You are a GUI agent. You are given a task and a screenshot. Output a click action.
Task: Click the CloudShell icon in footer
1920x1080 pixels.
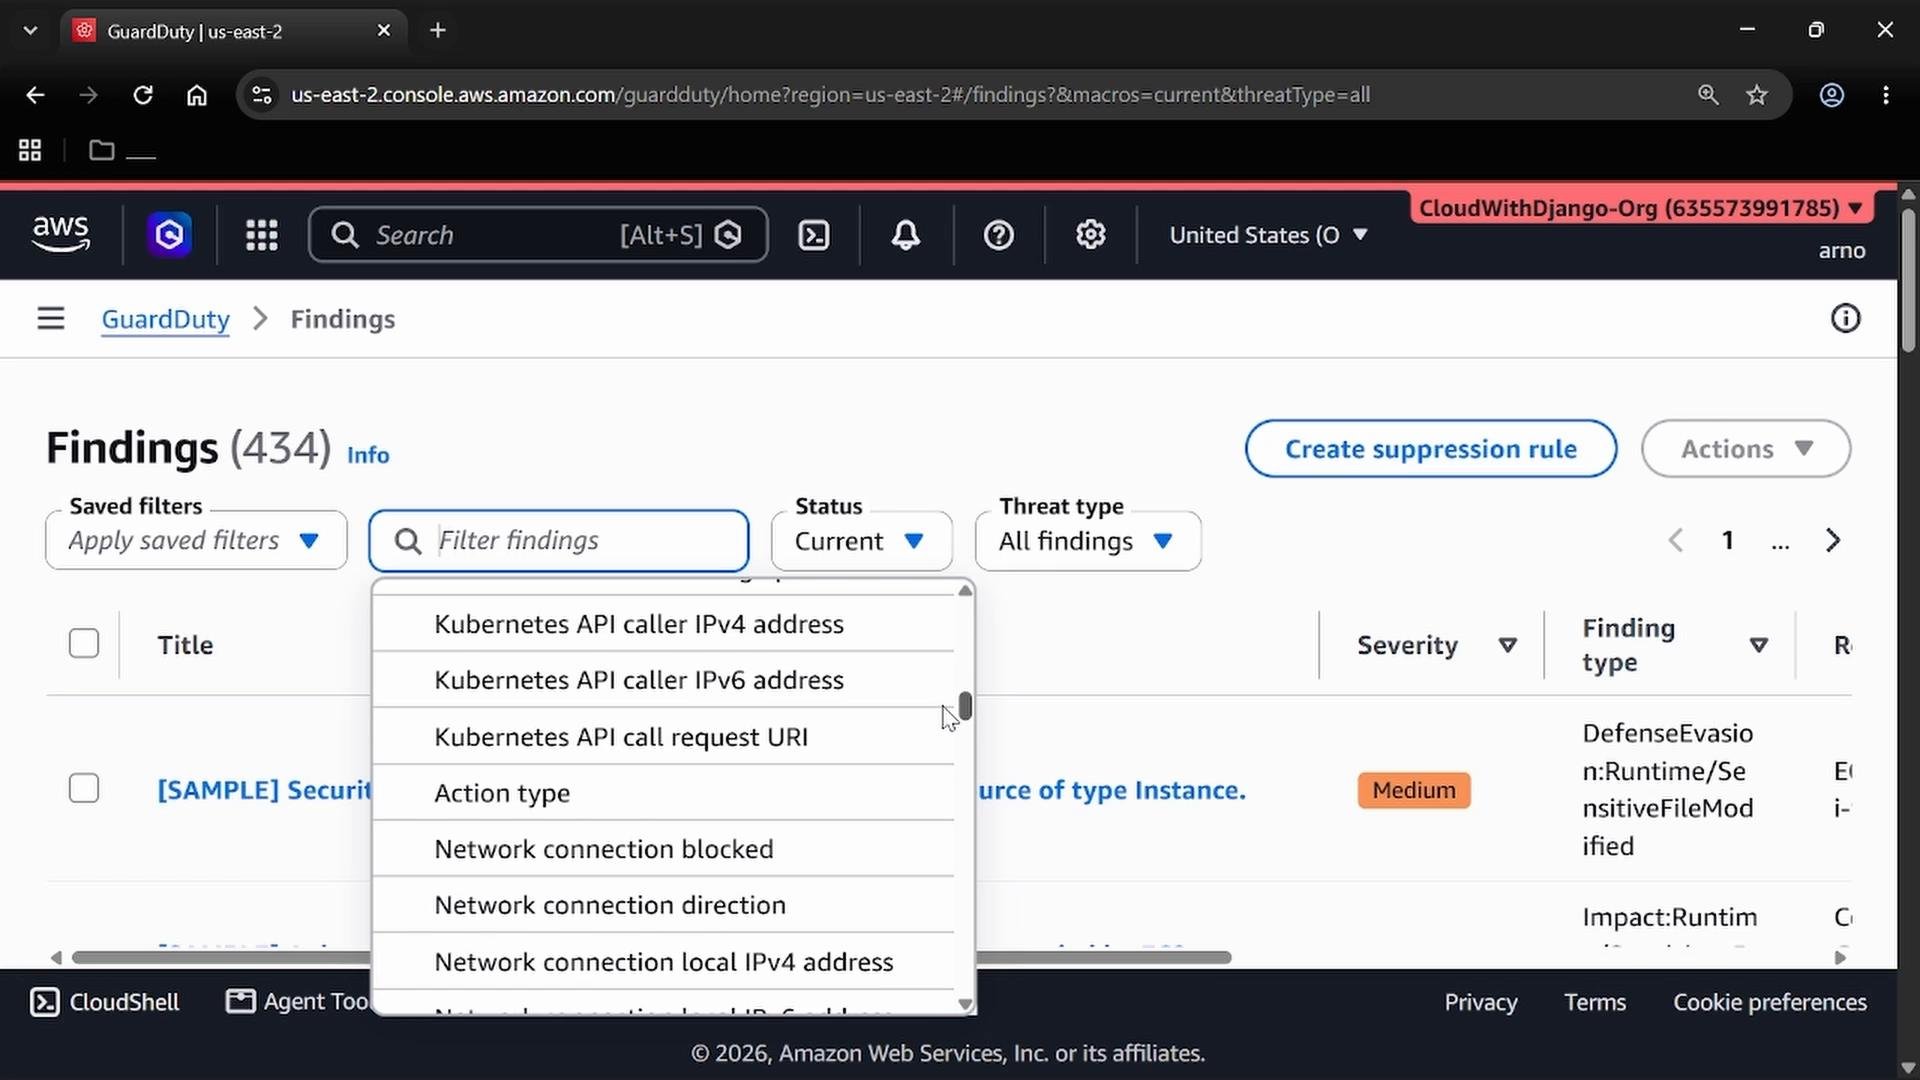(45, 1002)
